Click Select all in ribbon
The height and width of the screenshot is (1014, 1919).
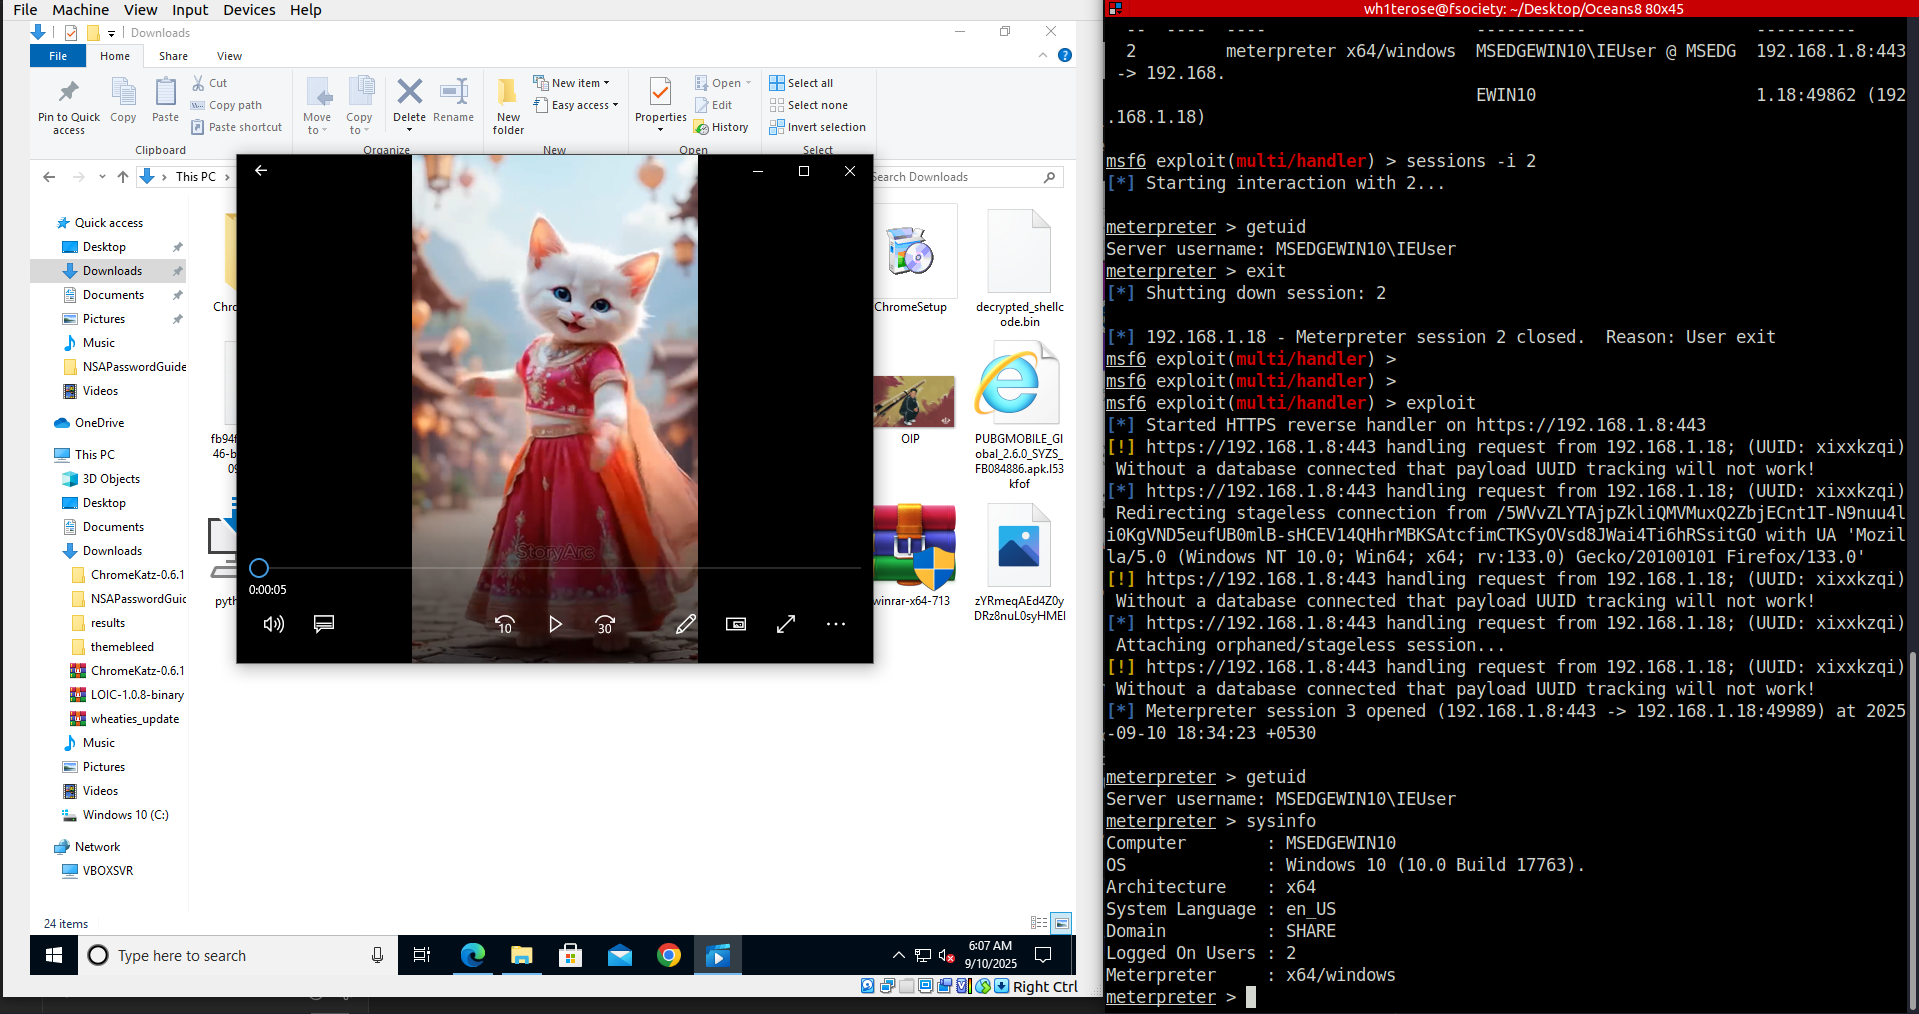pyautogui.click(x=802, y=83)
